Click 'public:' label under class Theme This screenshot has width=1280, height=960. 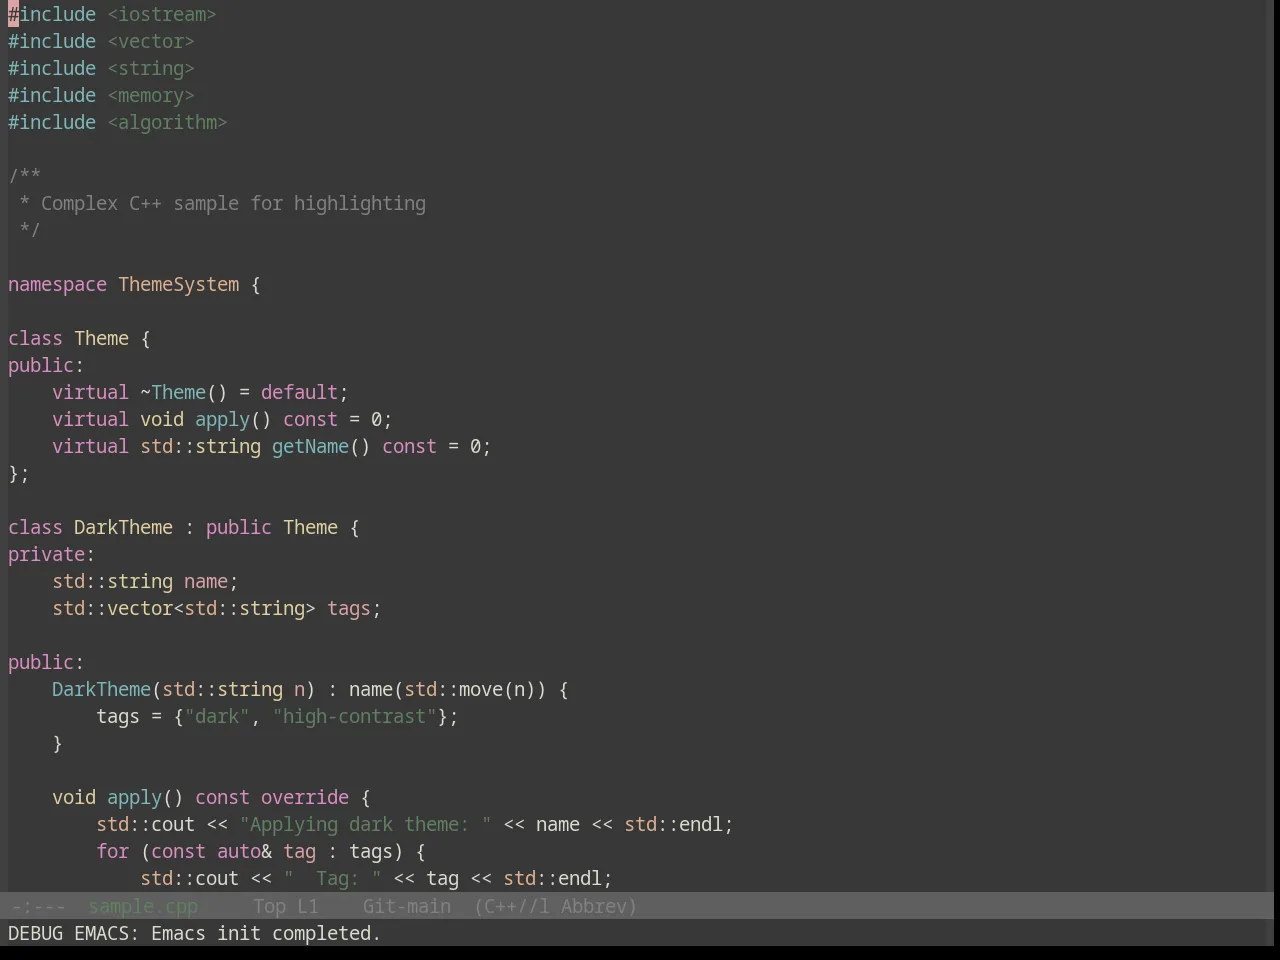pyautogui.click(x=46, y=365)
